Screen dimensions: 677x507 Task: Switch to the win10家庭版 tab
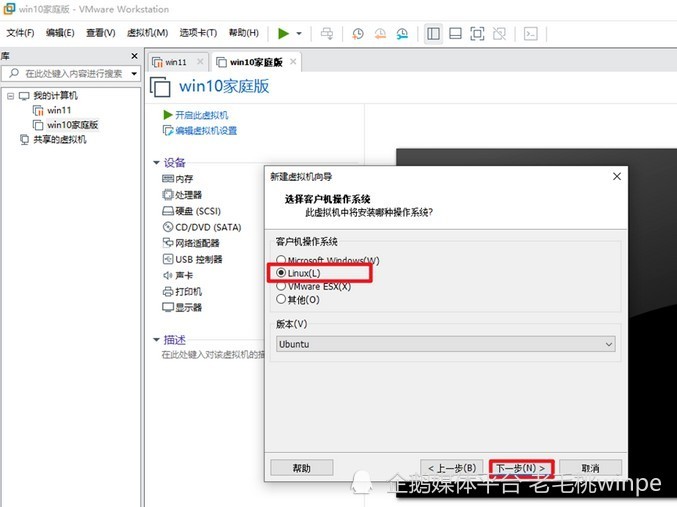[x=256, y=62]
